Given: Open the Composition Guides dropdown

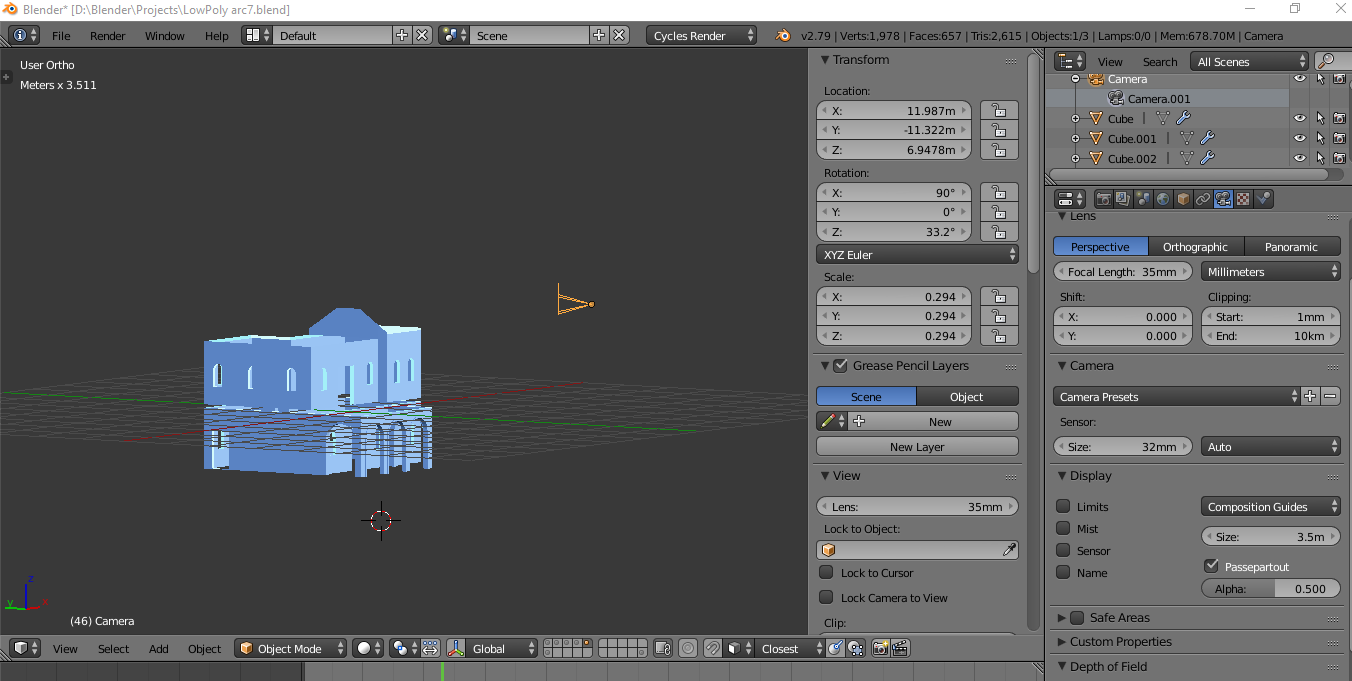Looking at the screenshot, I should (x=1270, y=507).
